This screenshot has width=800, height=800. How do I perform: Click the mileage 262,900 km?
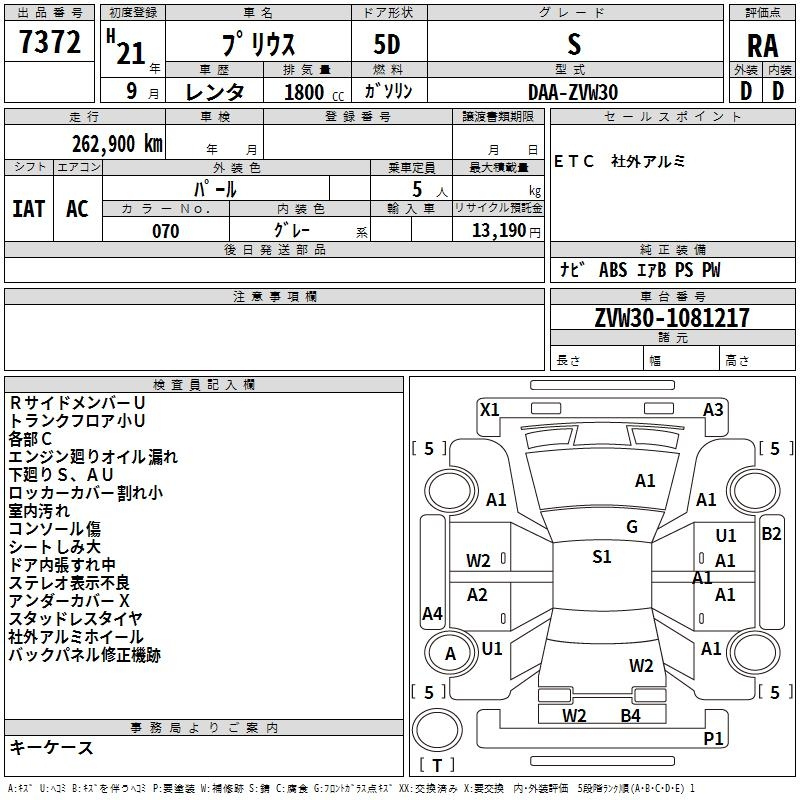click(x=117, y=144)
